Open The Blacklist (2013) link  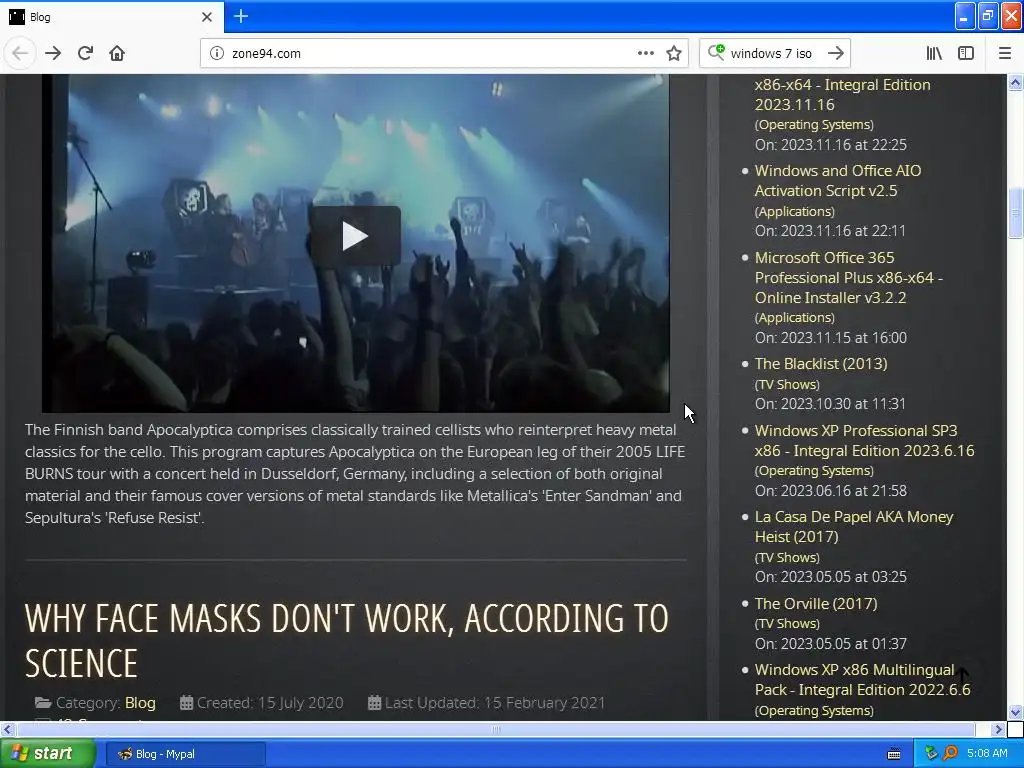[x=821, y=364]
